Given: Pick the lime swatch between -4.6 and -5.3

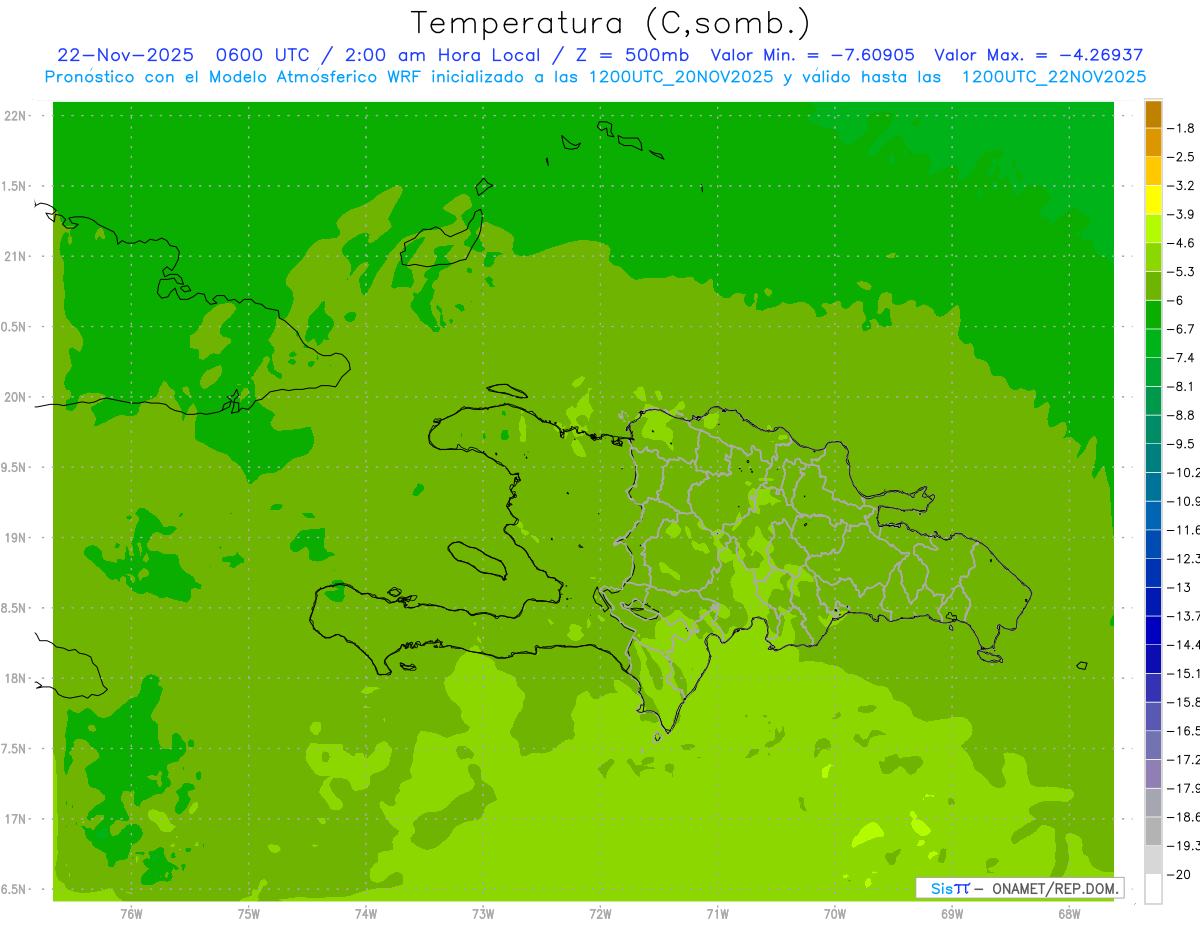Looking at the screenshot, I should pos(1153,258).
